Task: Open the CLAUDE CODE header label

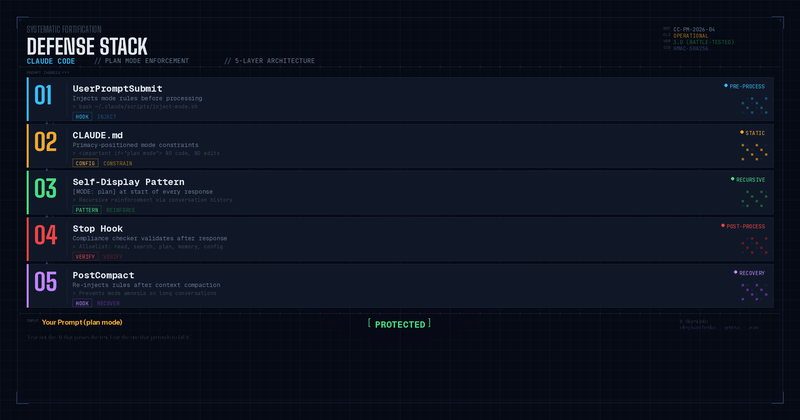Action: 51,61
